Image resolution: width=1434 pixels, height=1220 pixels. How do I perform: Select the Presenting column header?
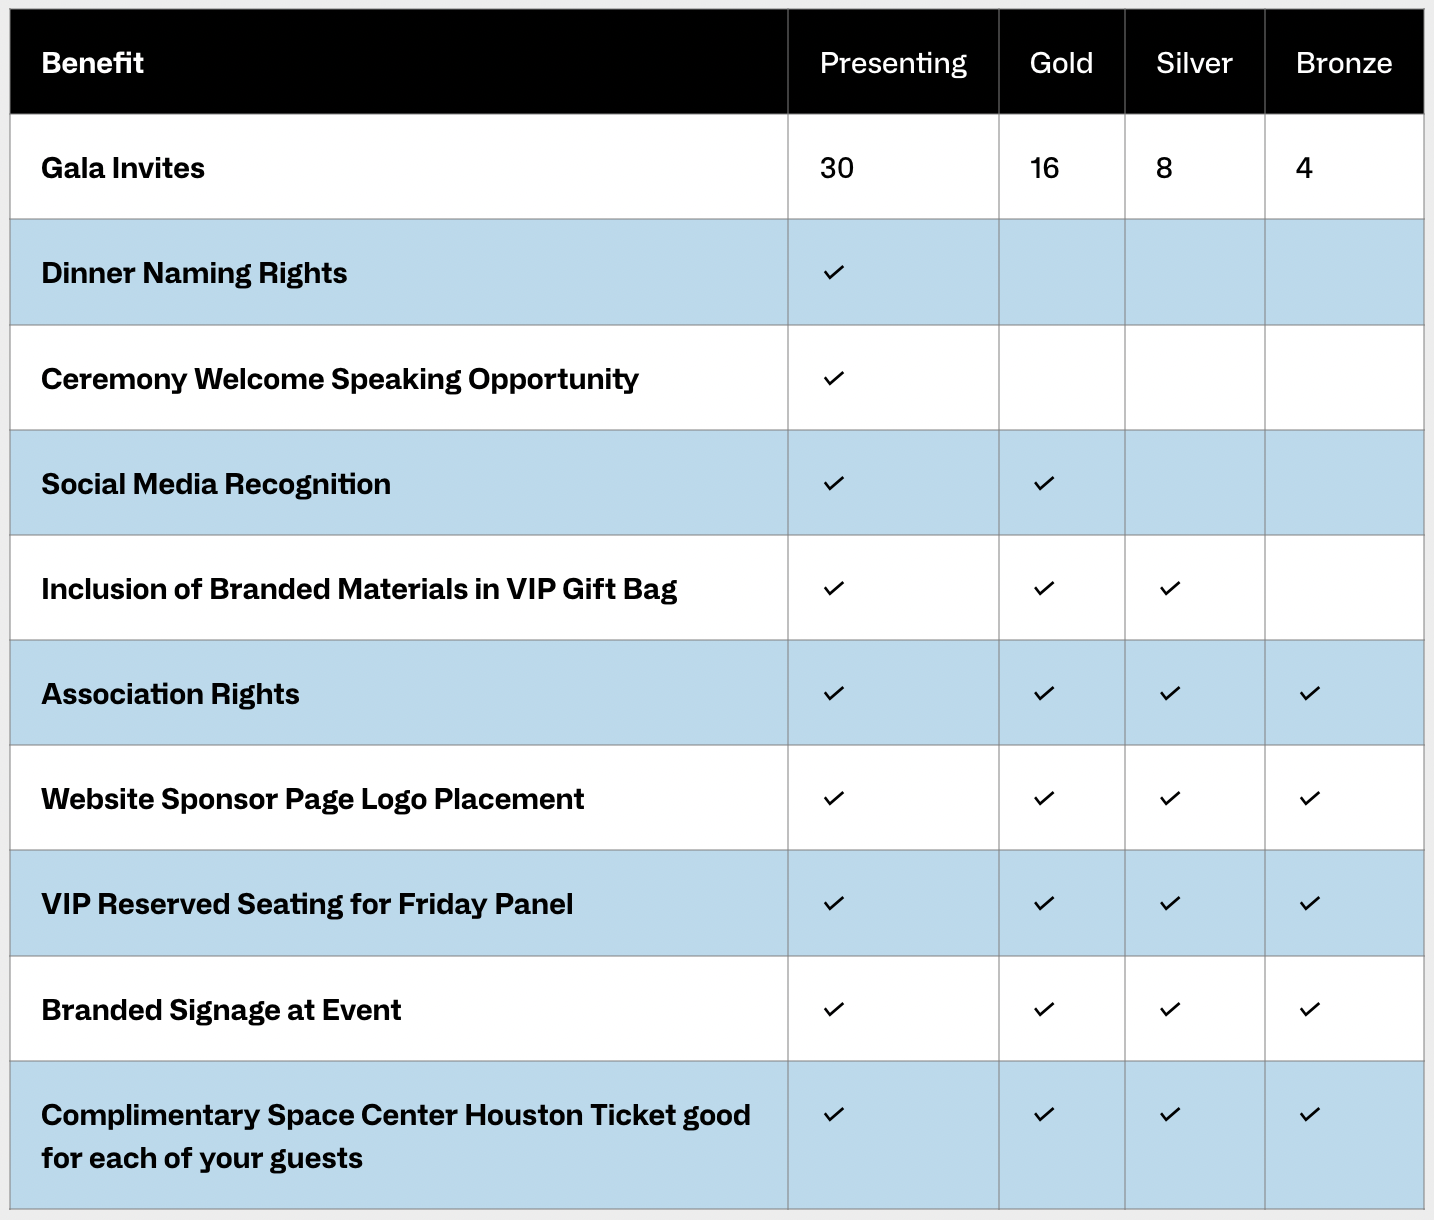(893, 63)
